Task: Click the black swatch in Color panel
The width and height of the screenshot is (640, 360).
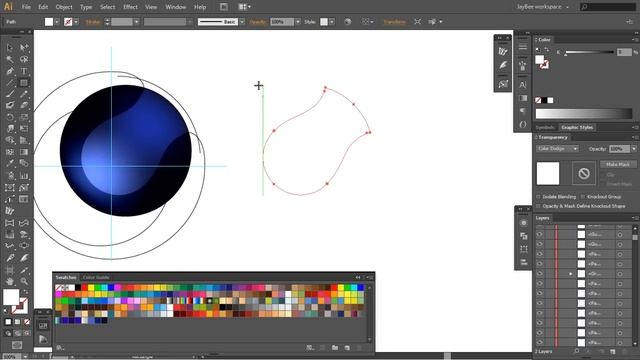Action: pos(544,100)
